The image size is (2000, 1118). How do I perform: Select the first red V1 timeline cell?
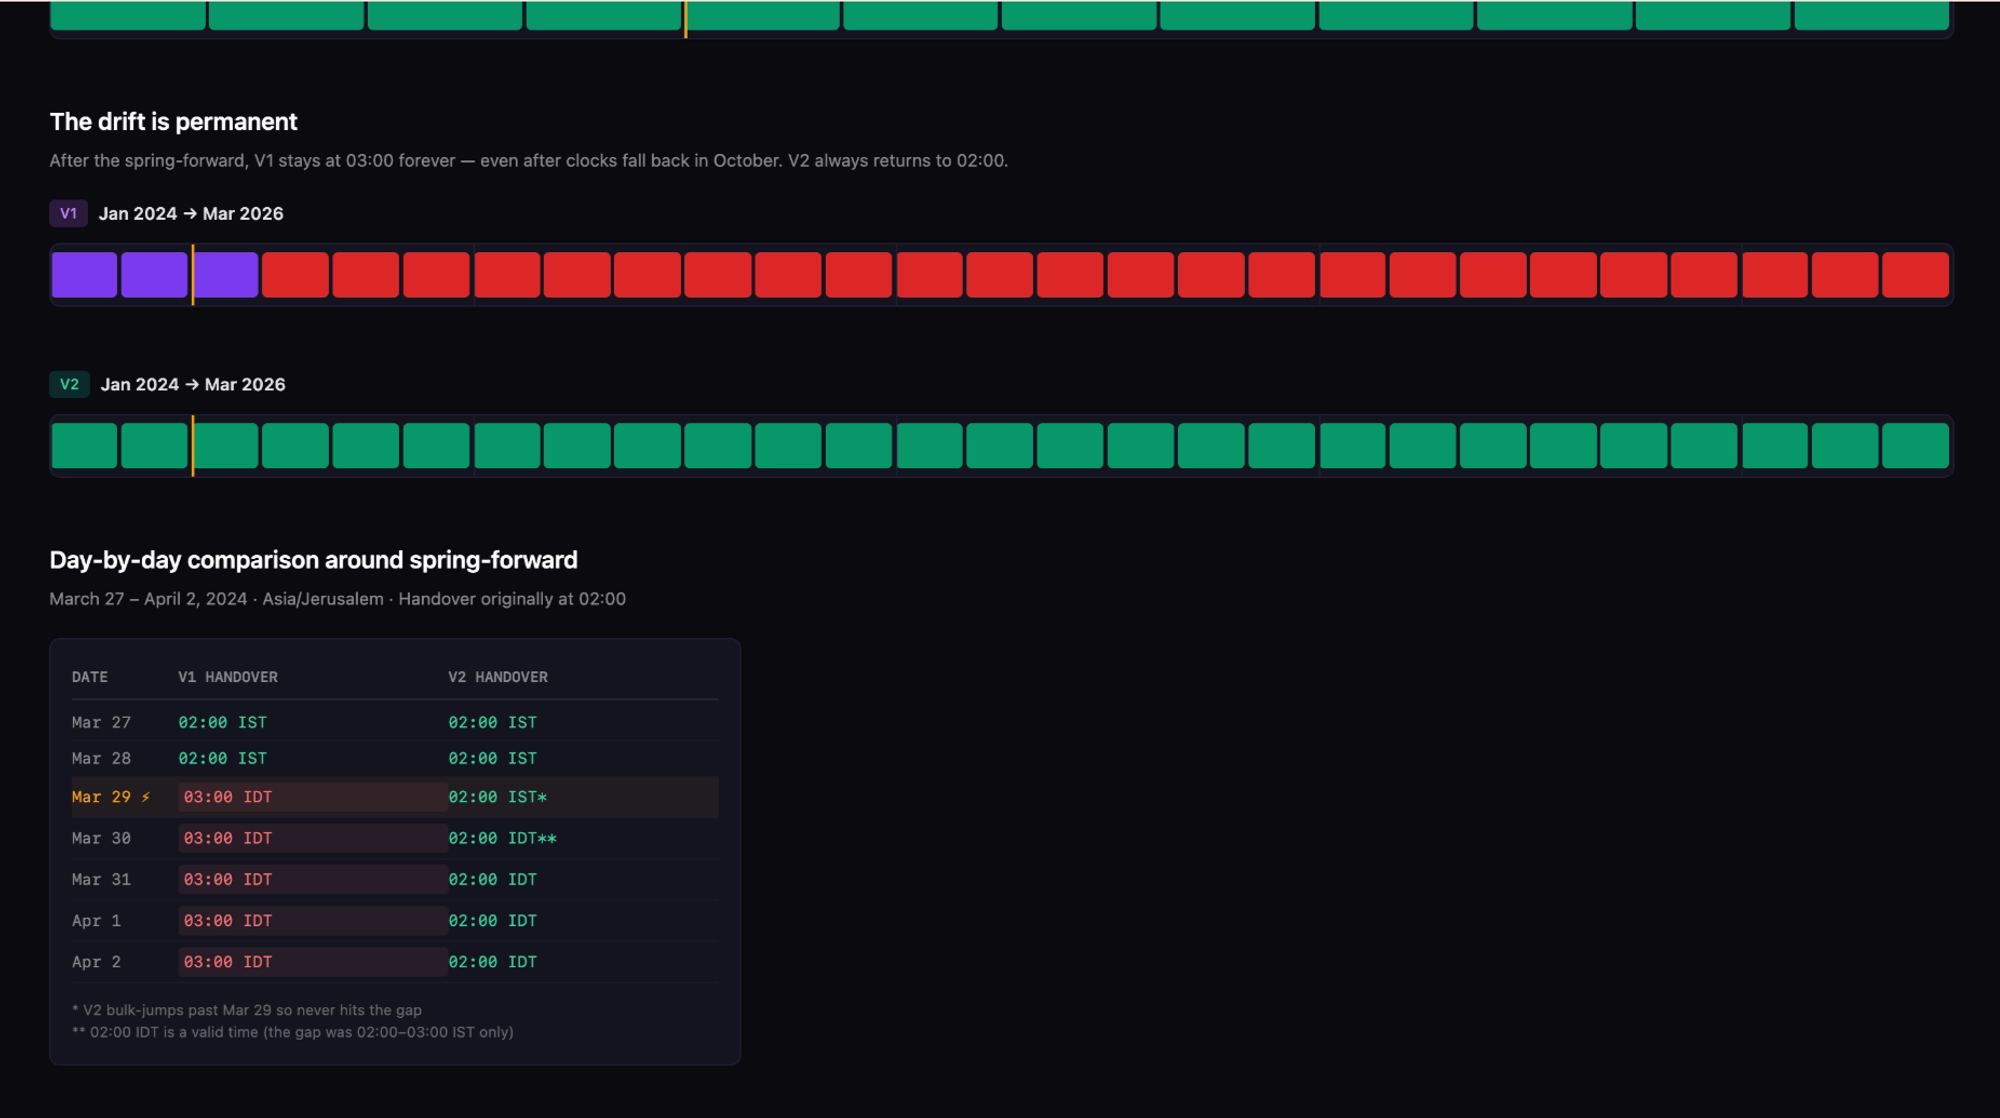(x=295, y=275)
